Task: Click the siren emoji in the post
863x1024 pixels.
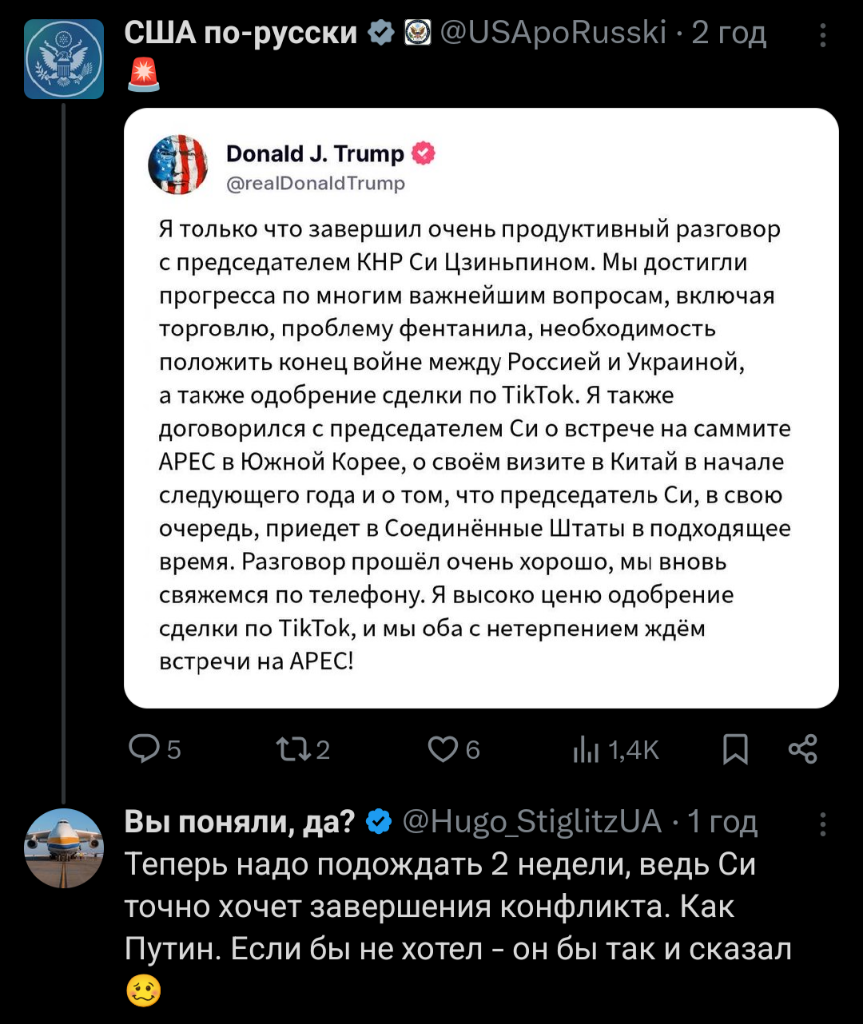Action: click(x=144, y=74)
